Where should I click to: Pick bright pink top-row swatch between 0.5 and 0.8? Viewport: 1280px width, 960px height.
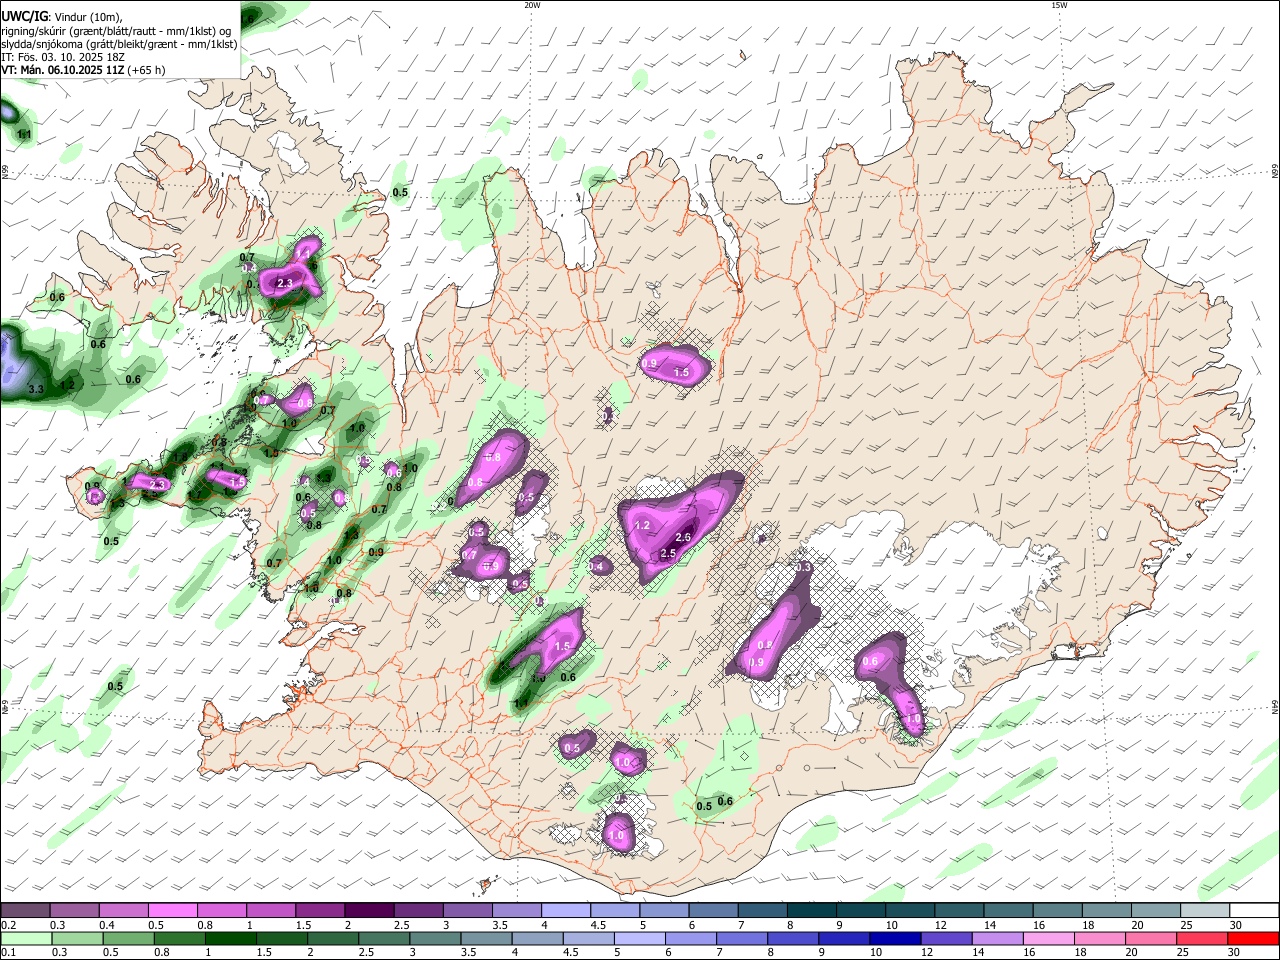(172, 911)
